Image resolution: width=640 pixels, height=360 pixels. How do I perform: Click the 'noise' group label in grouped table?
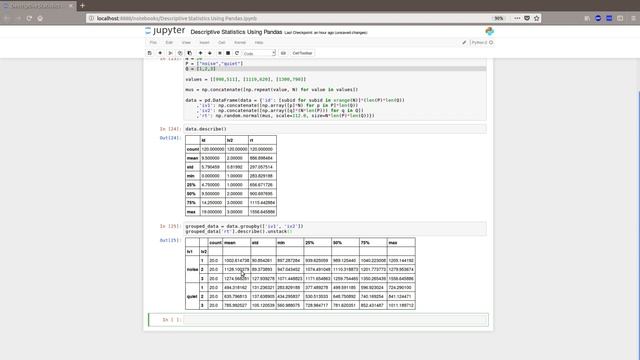192,269
